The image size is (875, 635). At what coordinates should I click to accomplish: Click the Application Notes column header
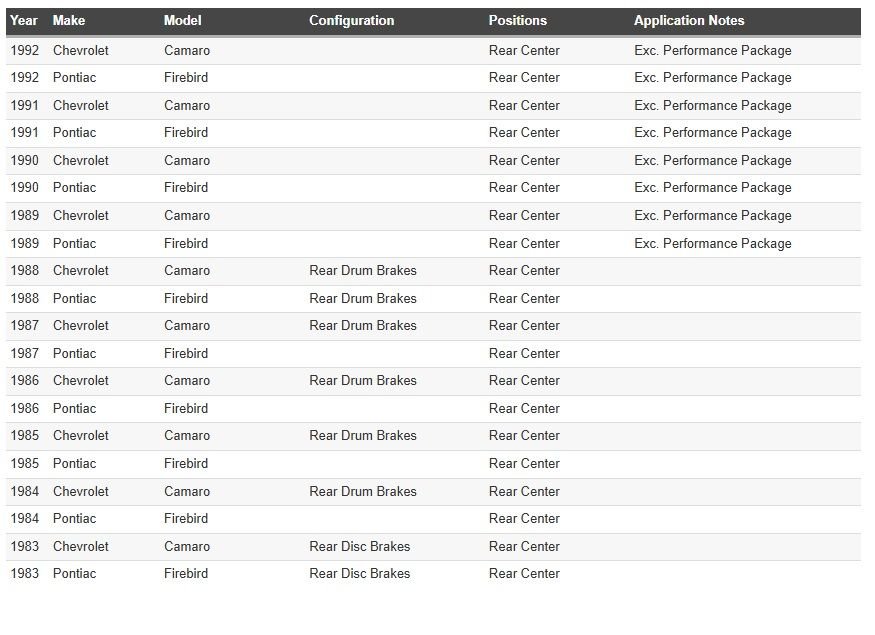(688, 21)
